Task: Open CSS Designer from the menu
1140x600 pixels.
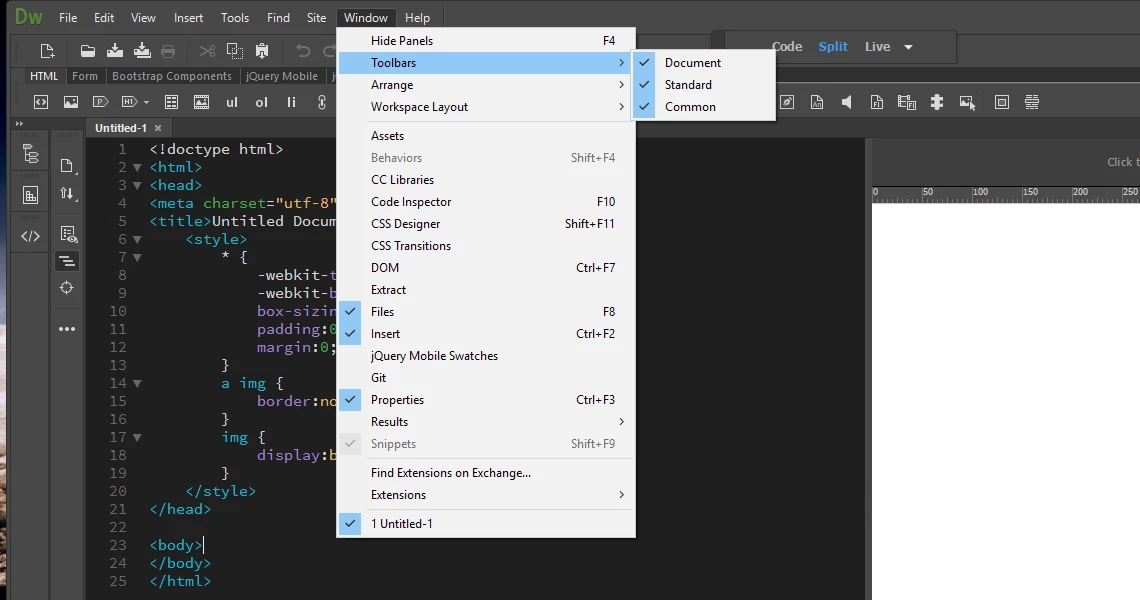Action: 486,223
